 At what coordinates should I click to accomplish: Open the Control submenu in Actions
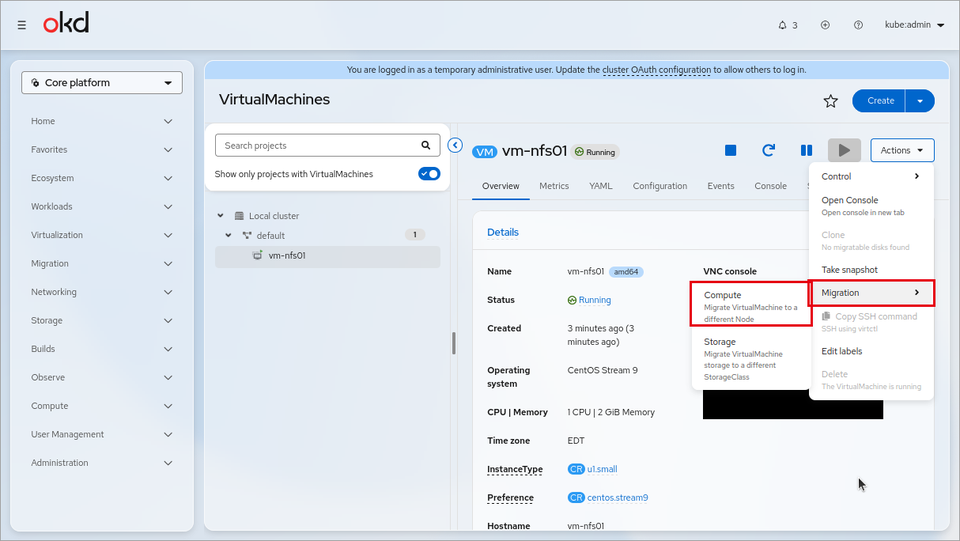(x=871, y=176)
